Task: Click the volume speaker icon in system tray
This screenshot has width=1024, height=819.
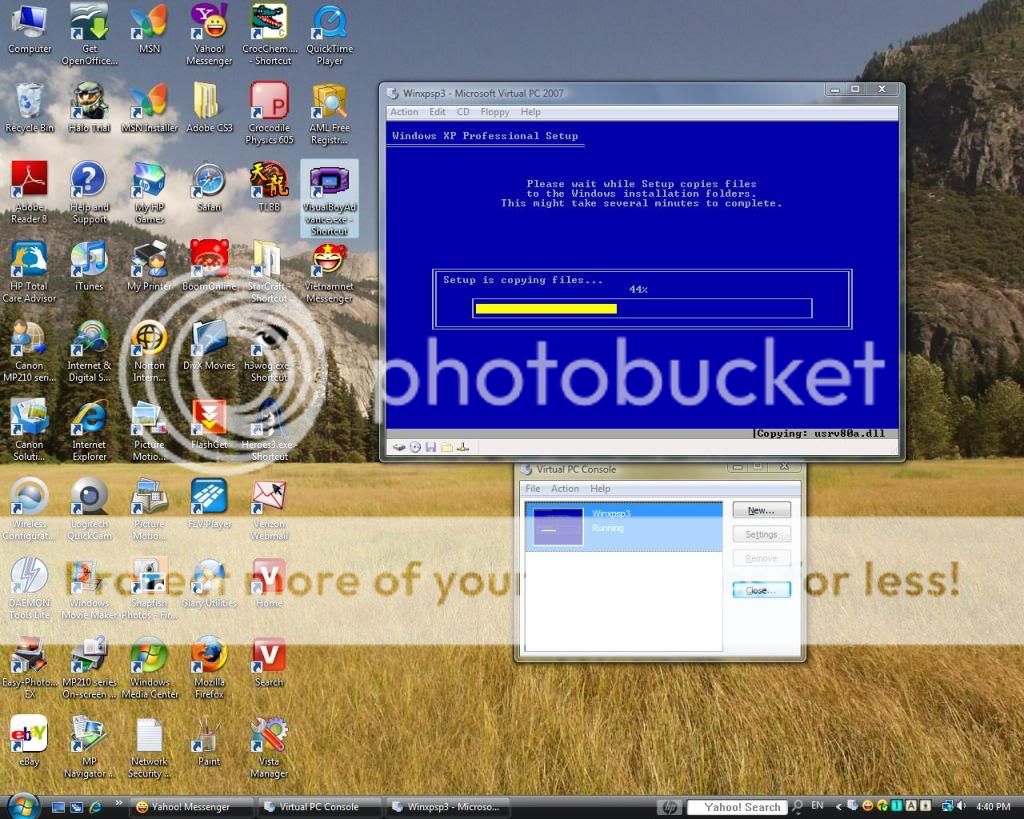Action: (x=960, y=807)
